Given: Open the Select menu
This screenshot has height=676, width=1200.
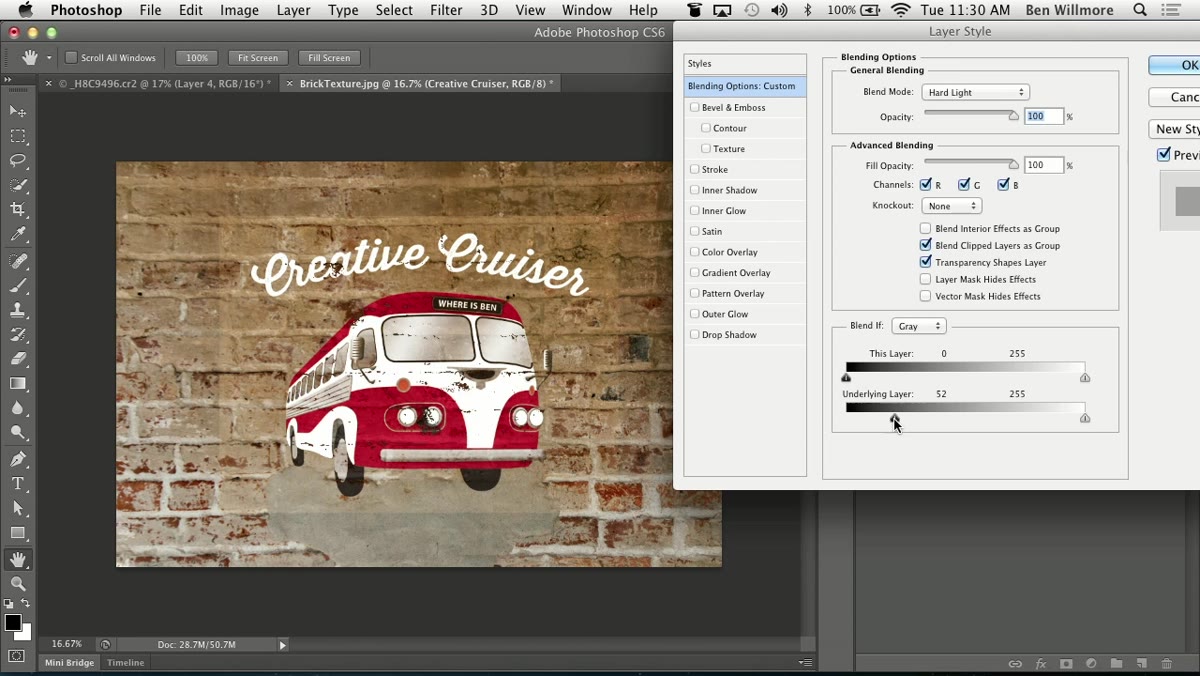Looking at the screenshot, I should point(394,10).
